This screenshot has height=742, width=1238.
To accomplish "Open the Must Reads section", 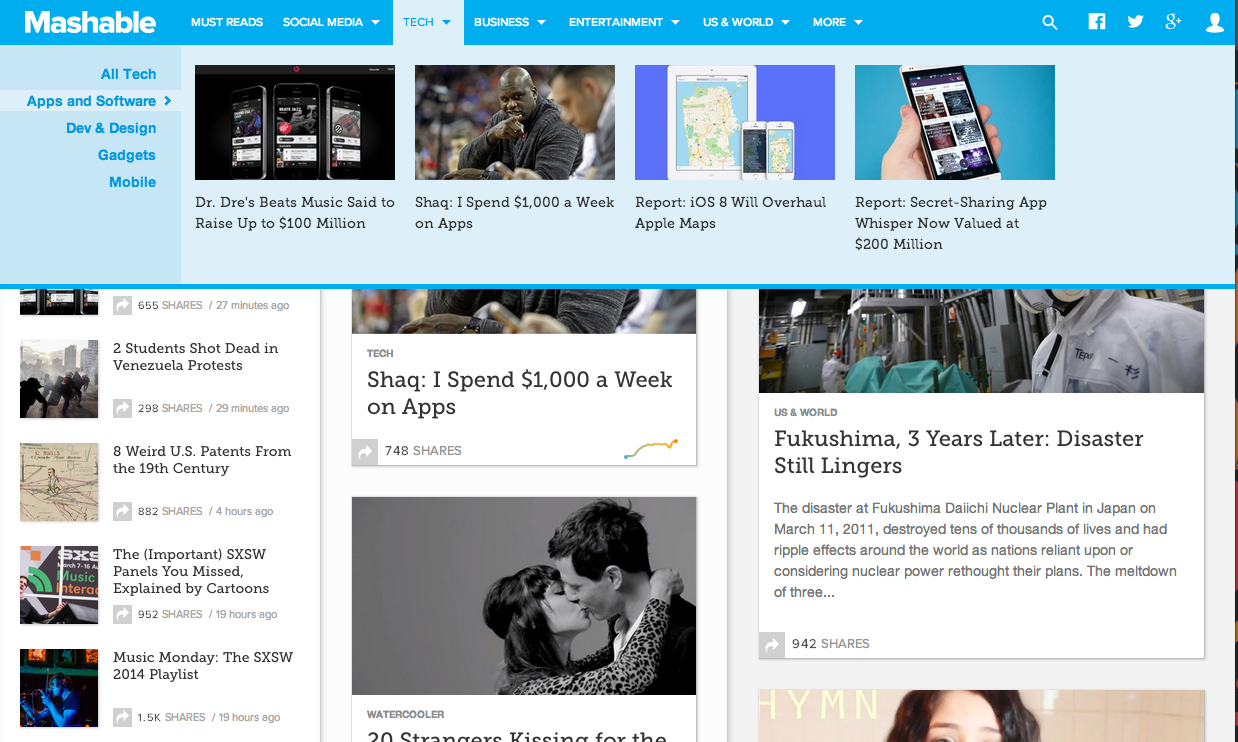I will pos(227,22).
